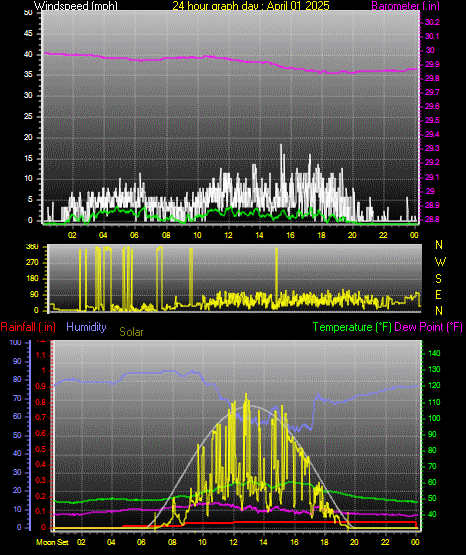
Task: Select the Dew Point (°F) legend label
Action: pos(428,327)
